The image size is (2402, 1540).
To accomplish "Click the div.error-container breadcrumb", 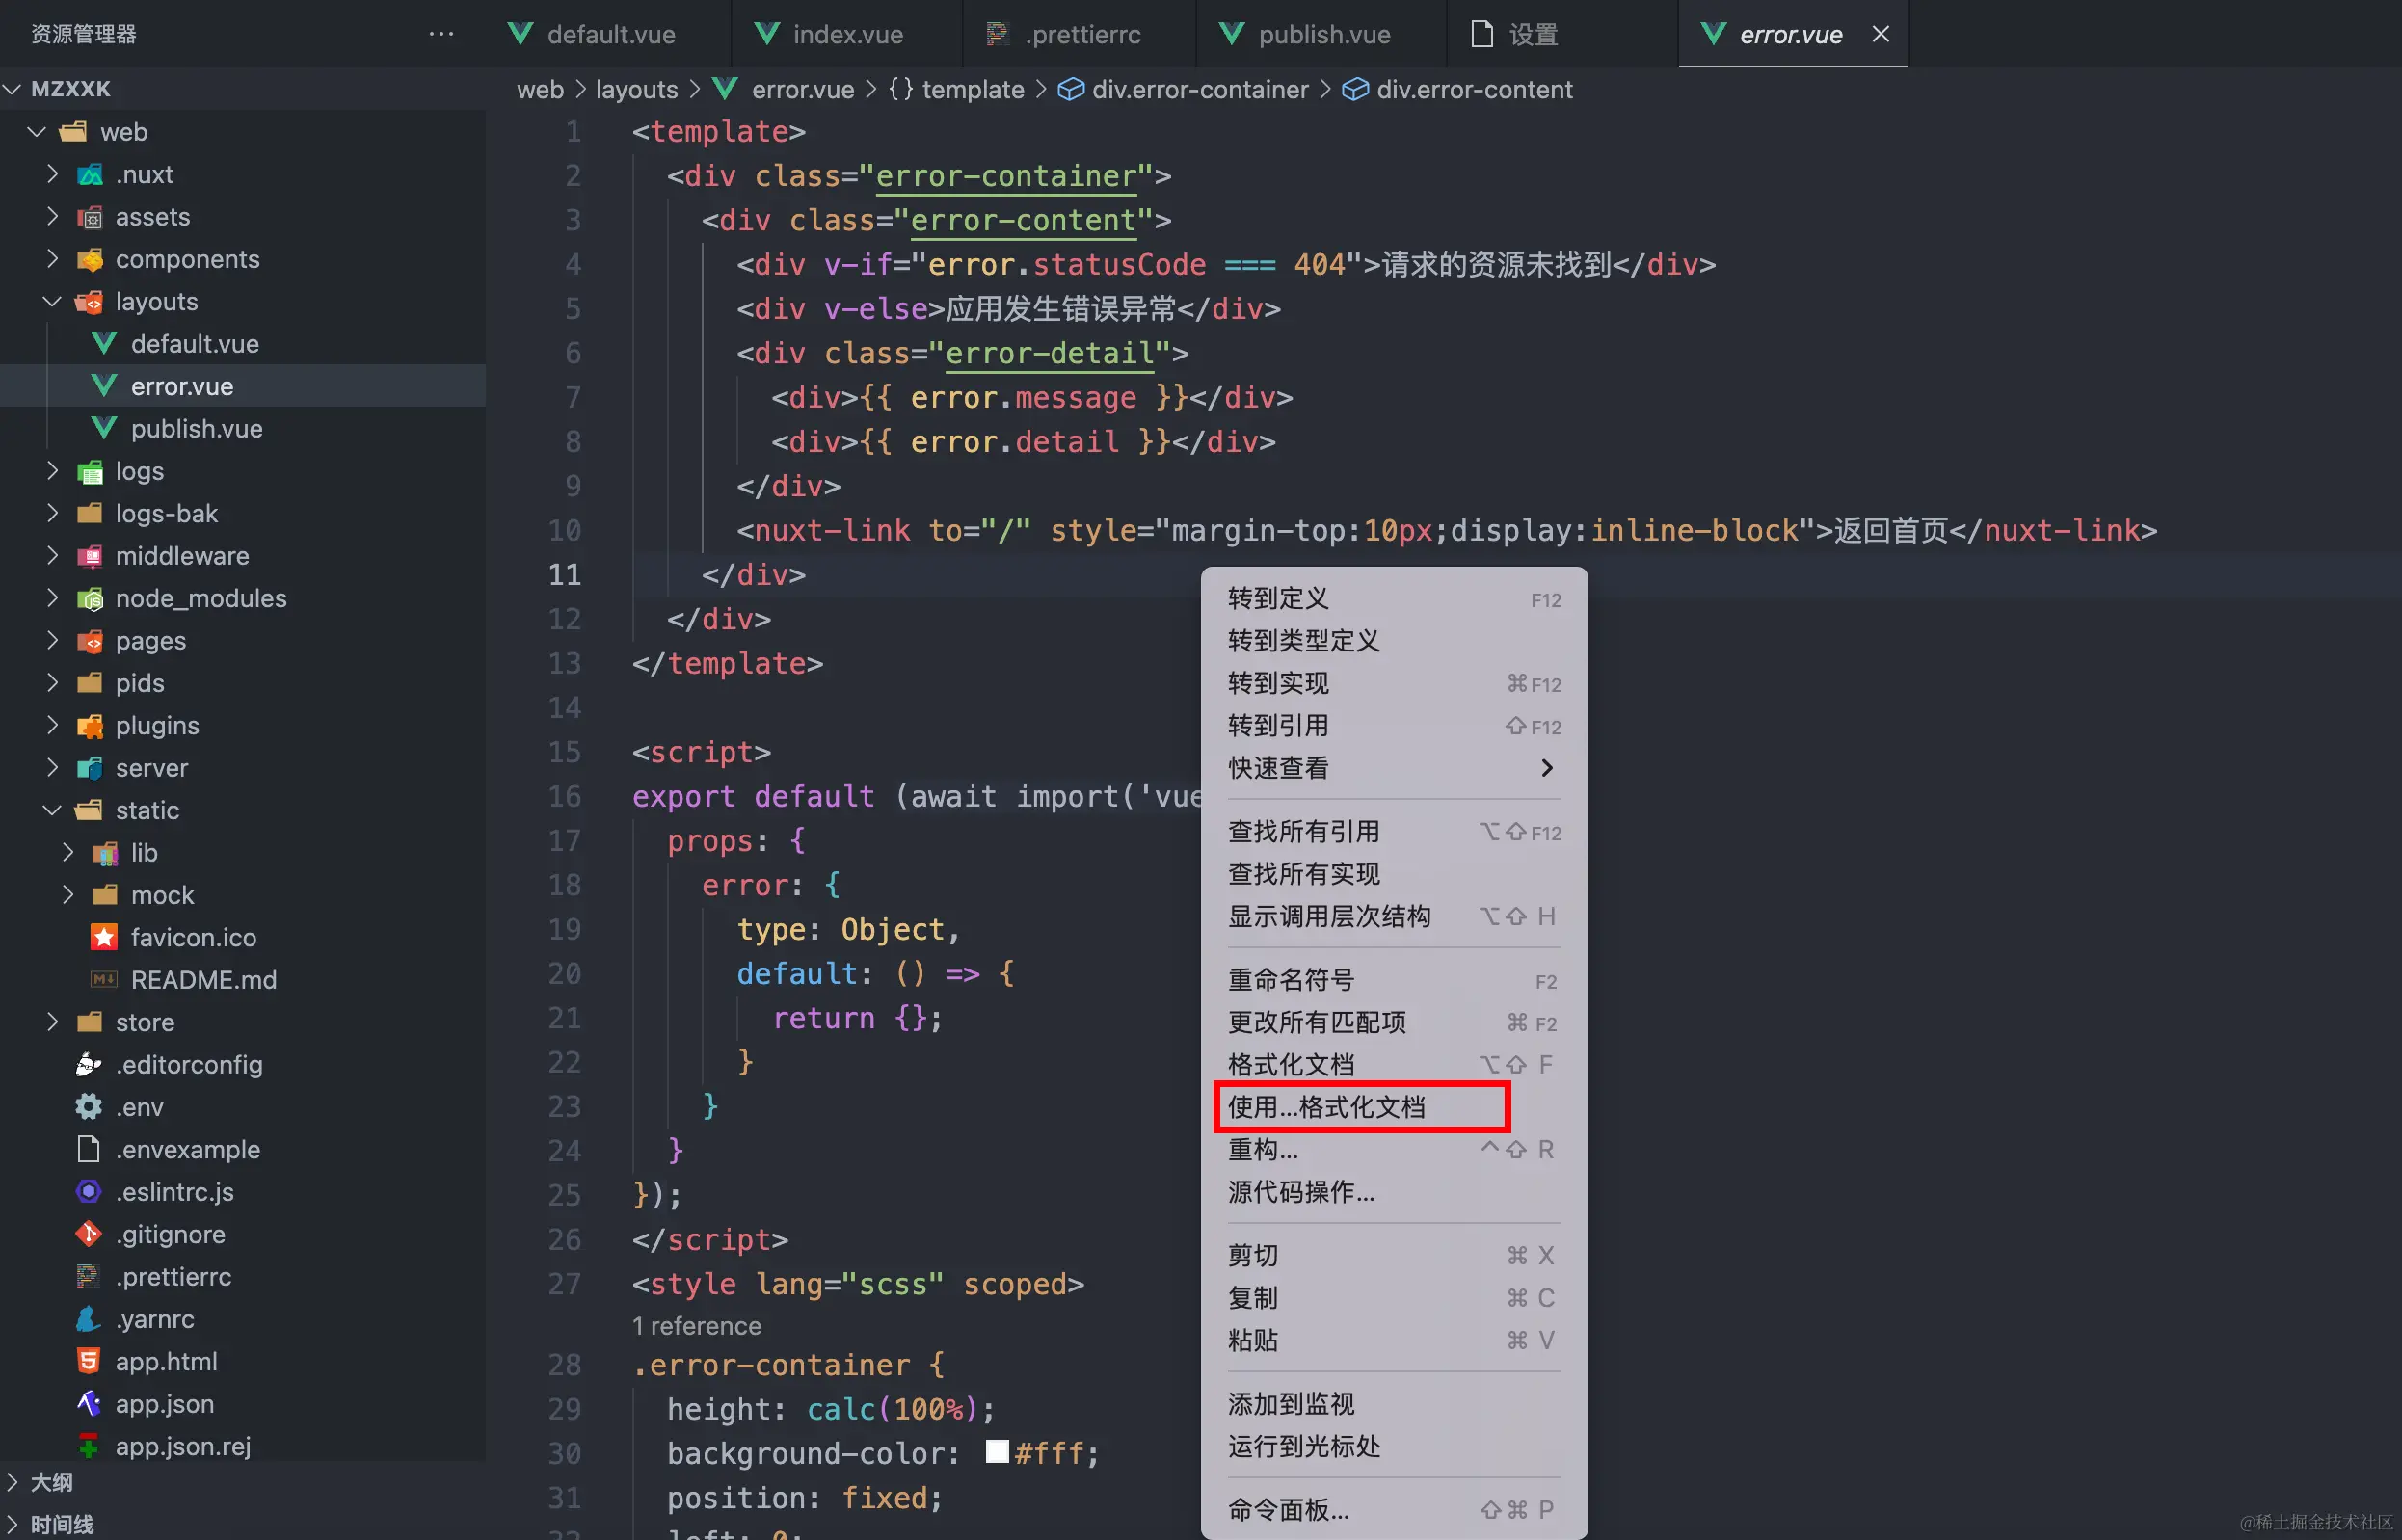I will point(1184,89).
